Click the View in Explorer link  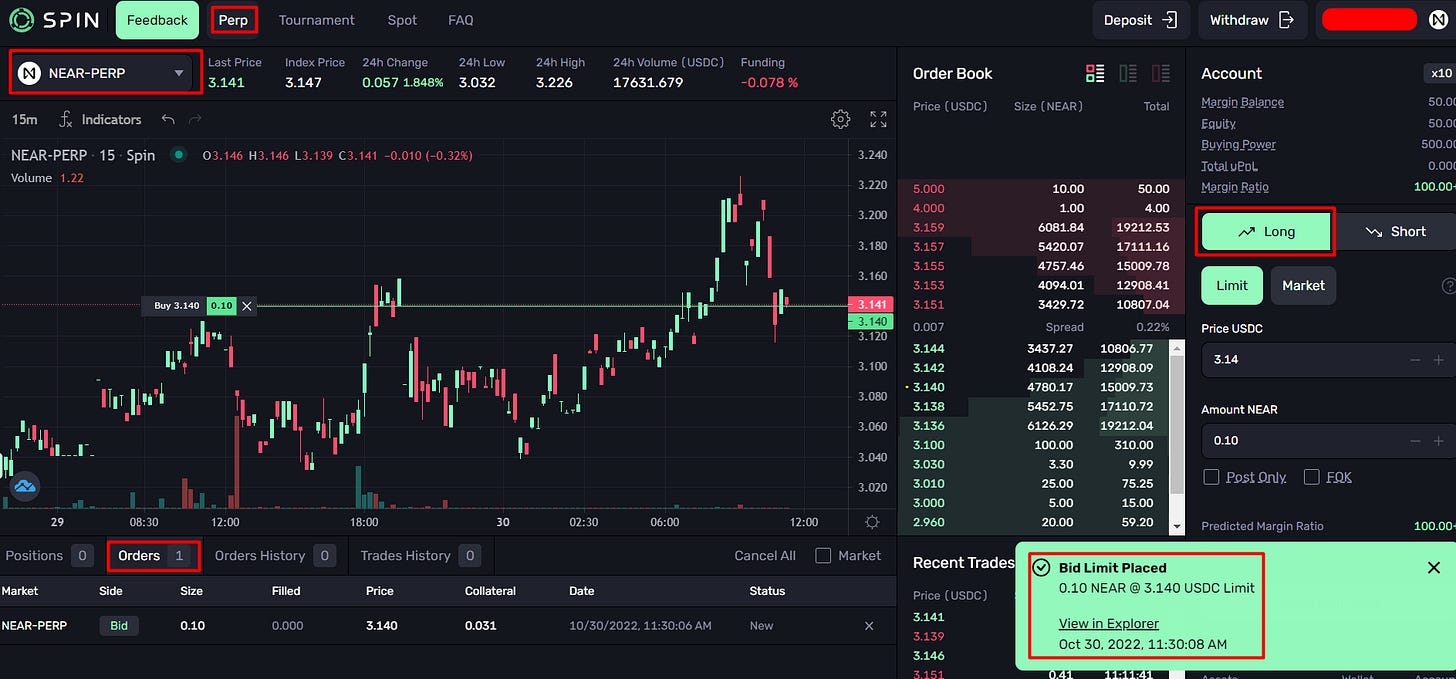pos(1109,623)
